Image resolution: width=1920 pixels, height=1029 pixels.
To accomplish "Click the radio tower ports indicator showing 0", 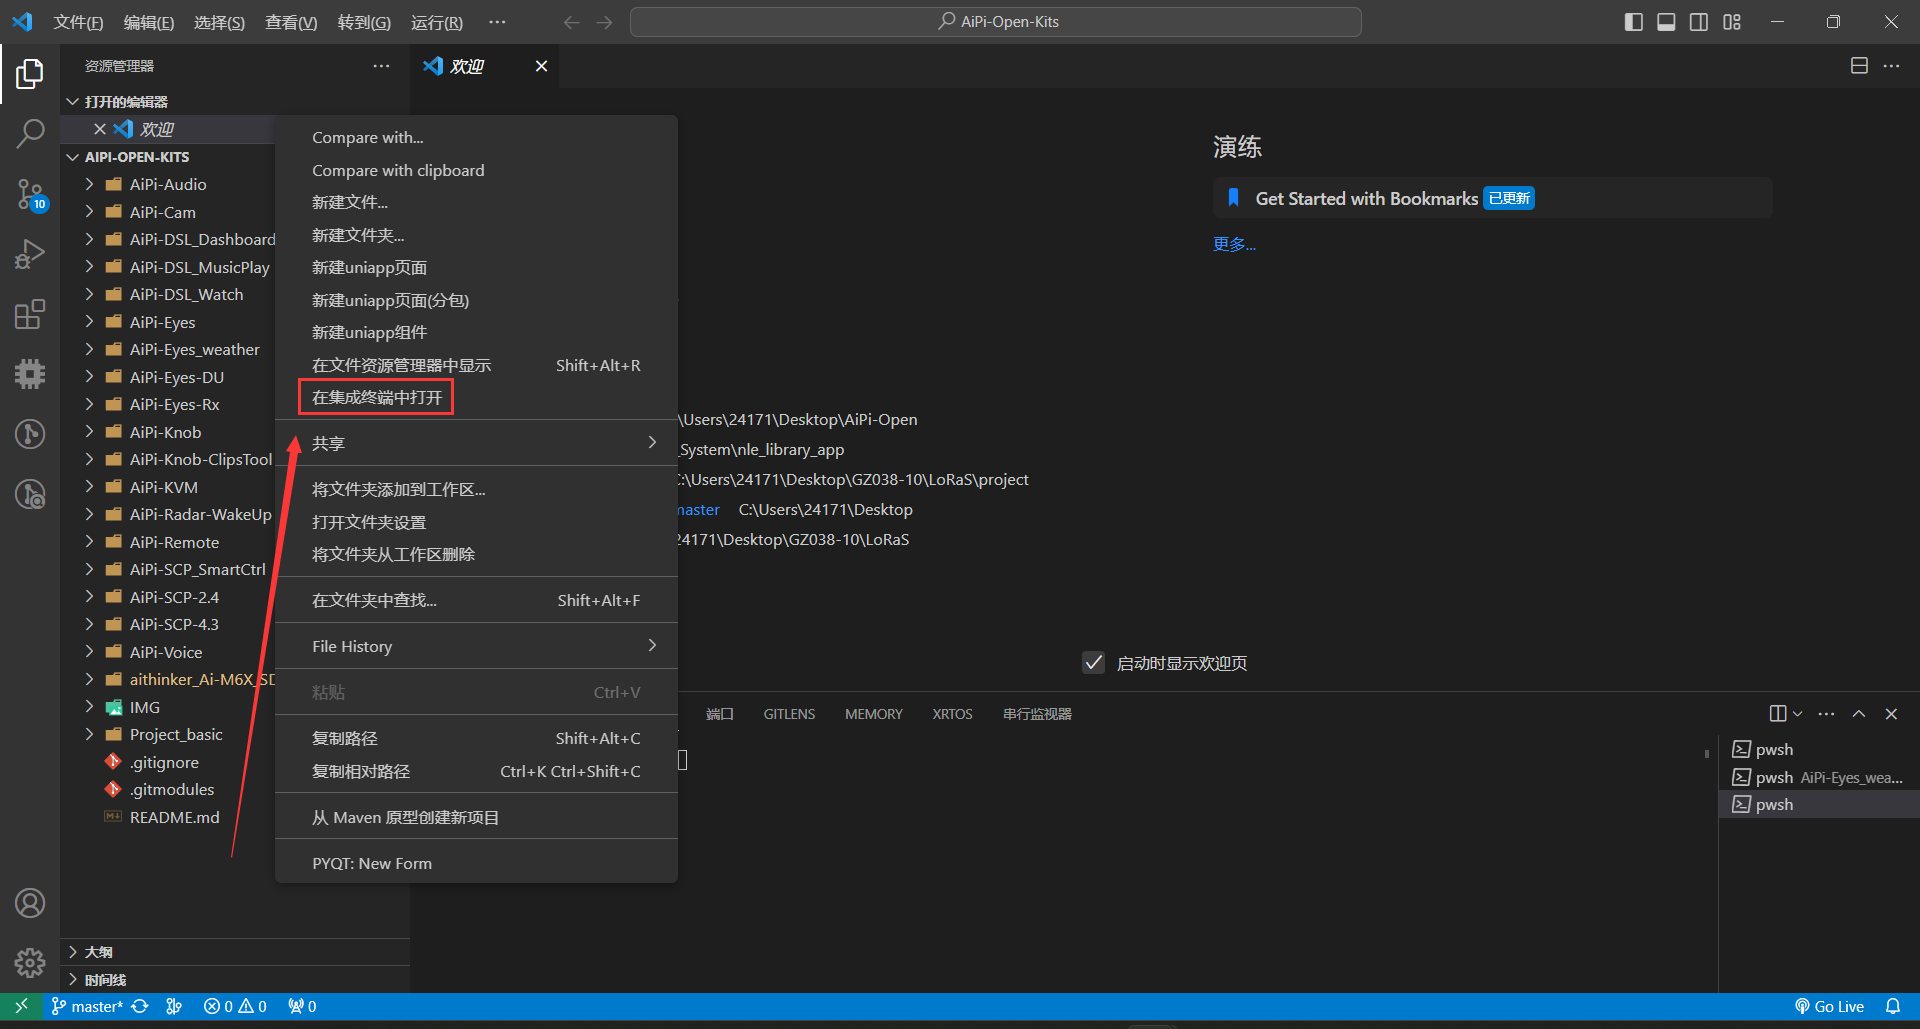I will 302,1006.
